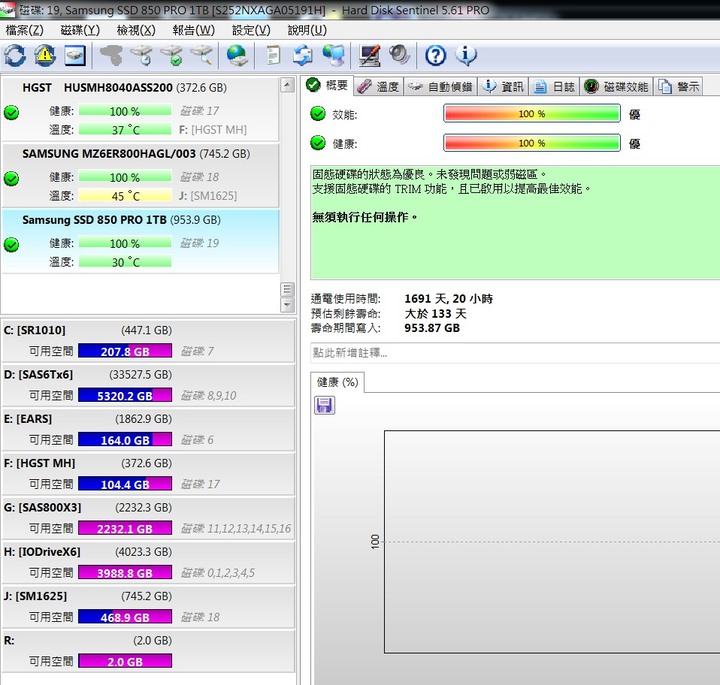
Task: Click the disk with magnifying glass icon
Action: pos(202,56)
